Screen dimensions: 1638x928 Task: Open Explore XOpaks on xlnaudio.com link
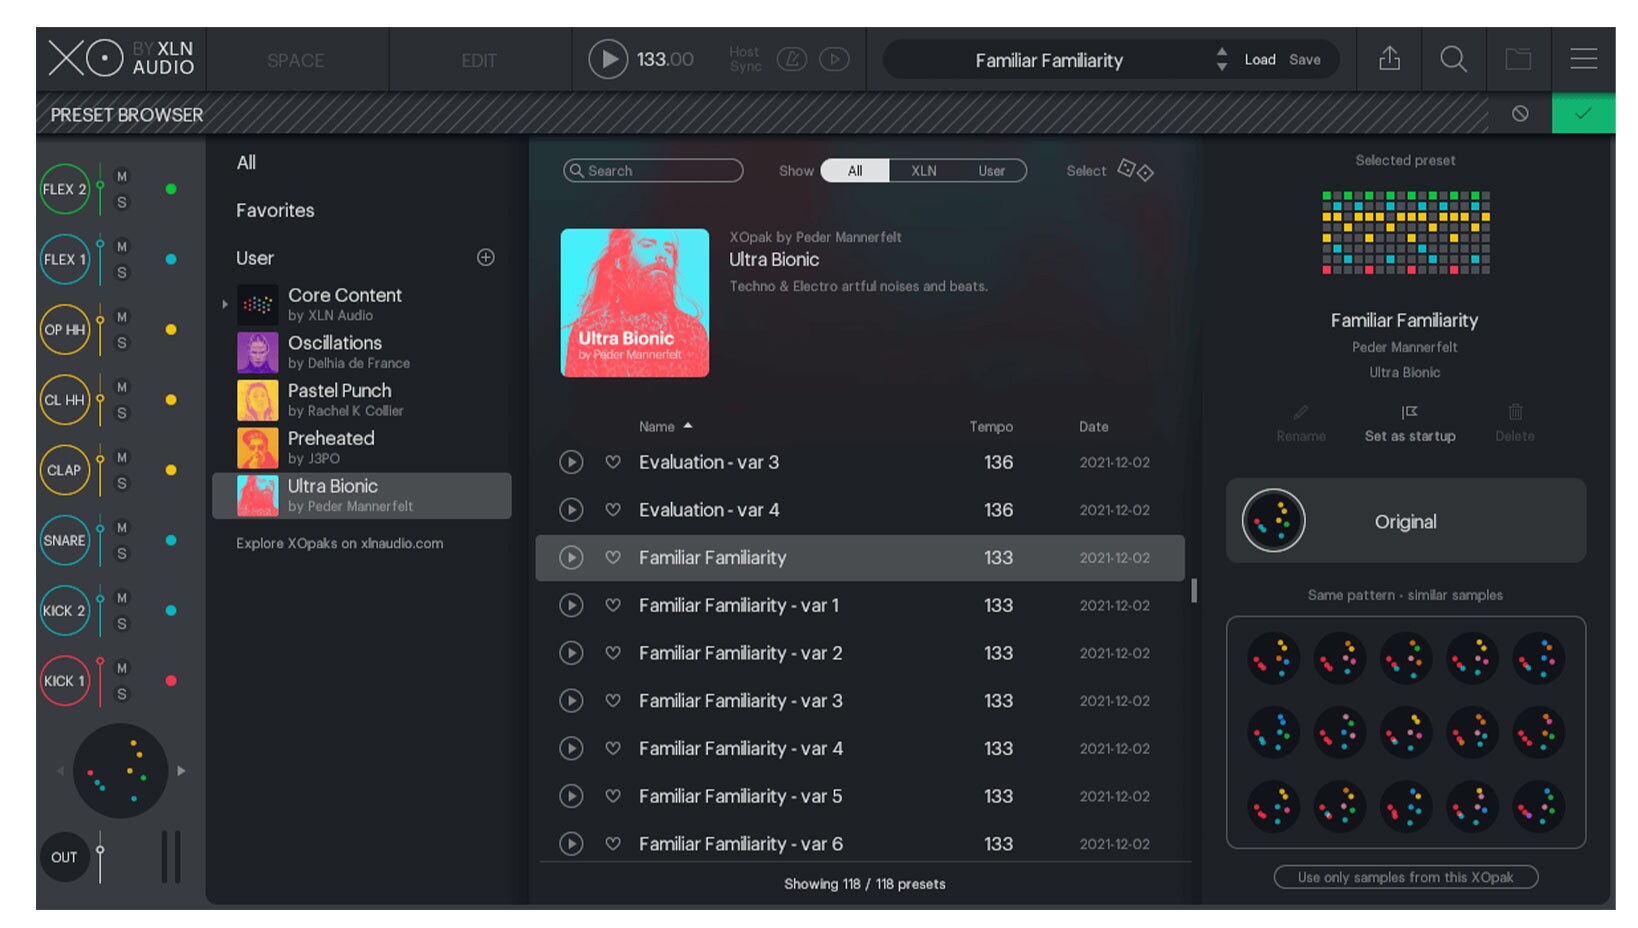coord(339,544)
